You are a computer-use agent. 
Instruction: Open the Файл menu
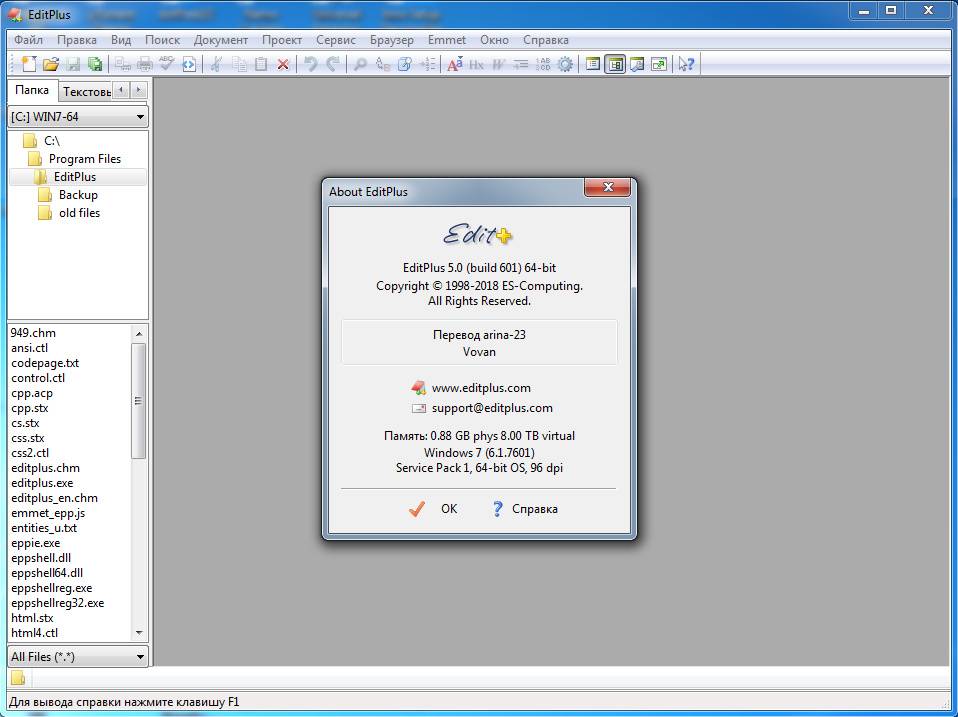pyautogui.click(x=28, y=40)
